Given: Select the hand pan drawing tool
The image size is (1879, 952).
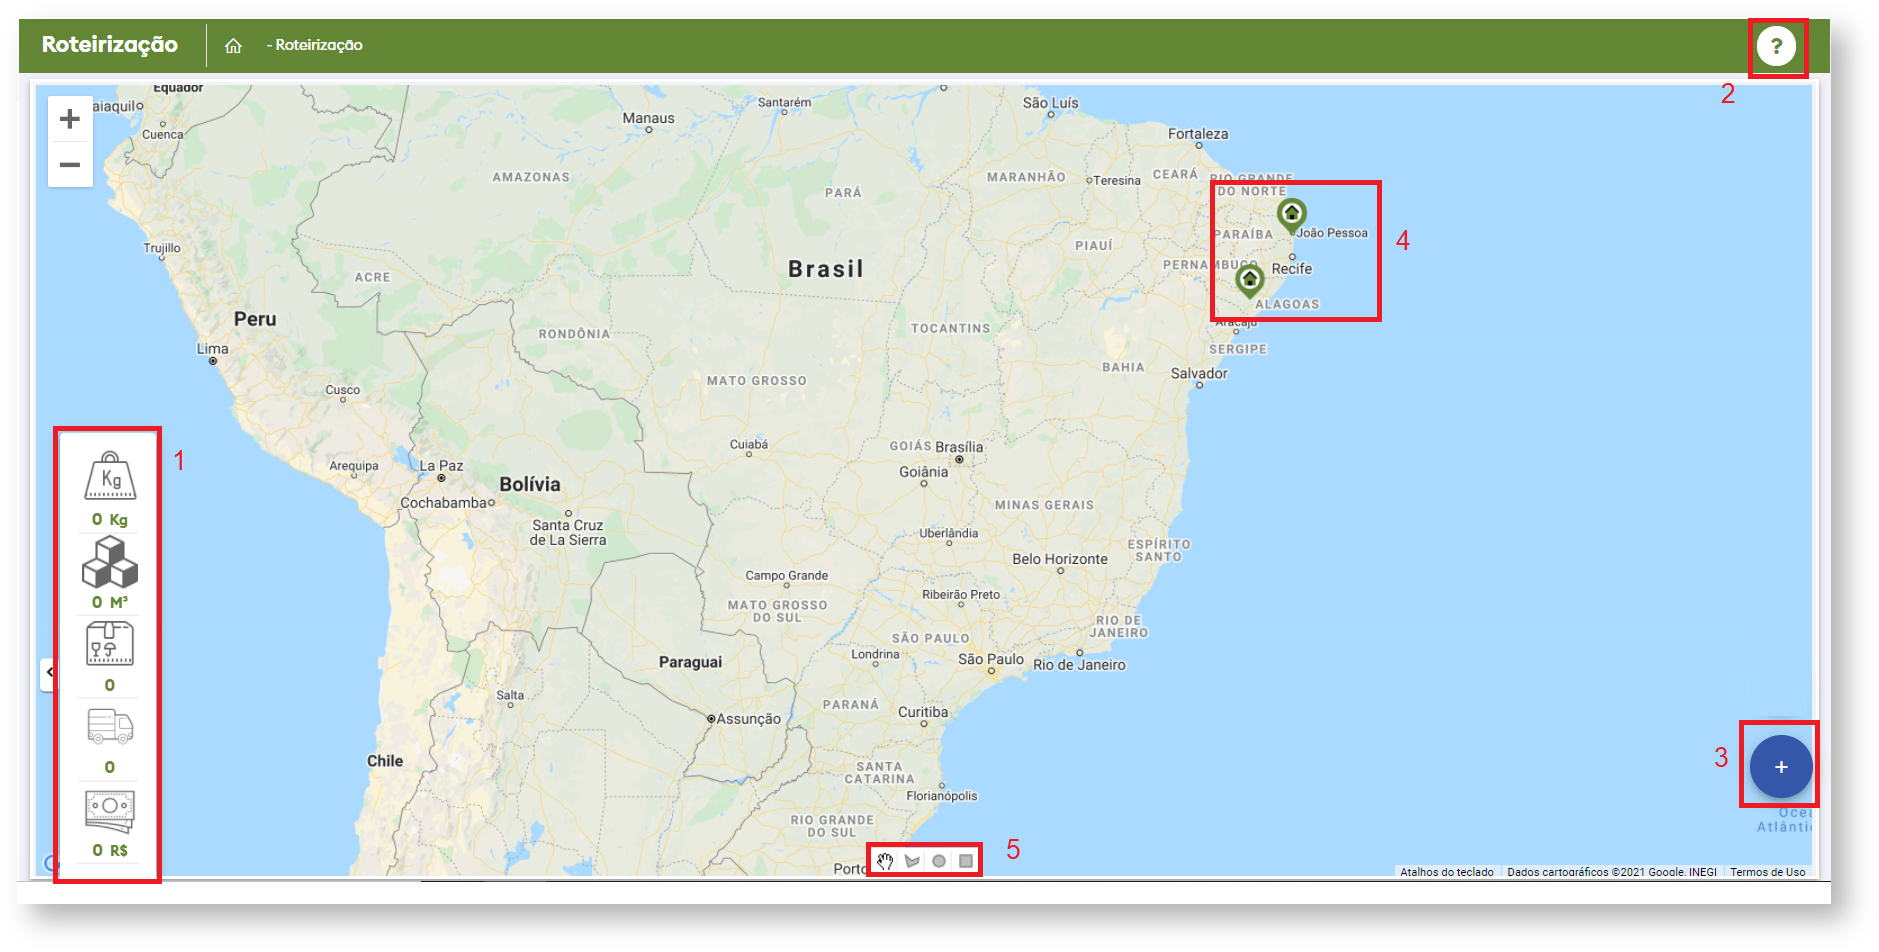Looking at the screenshot, I should 885,861.
